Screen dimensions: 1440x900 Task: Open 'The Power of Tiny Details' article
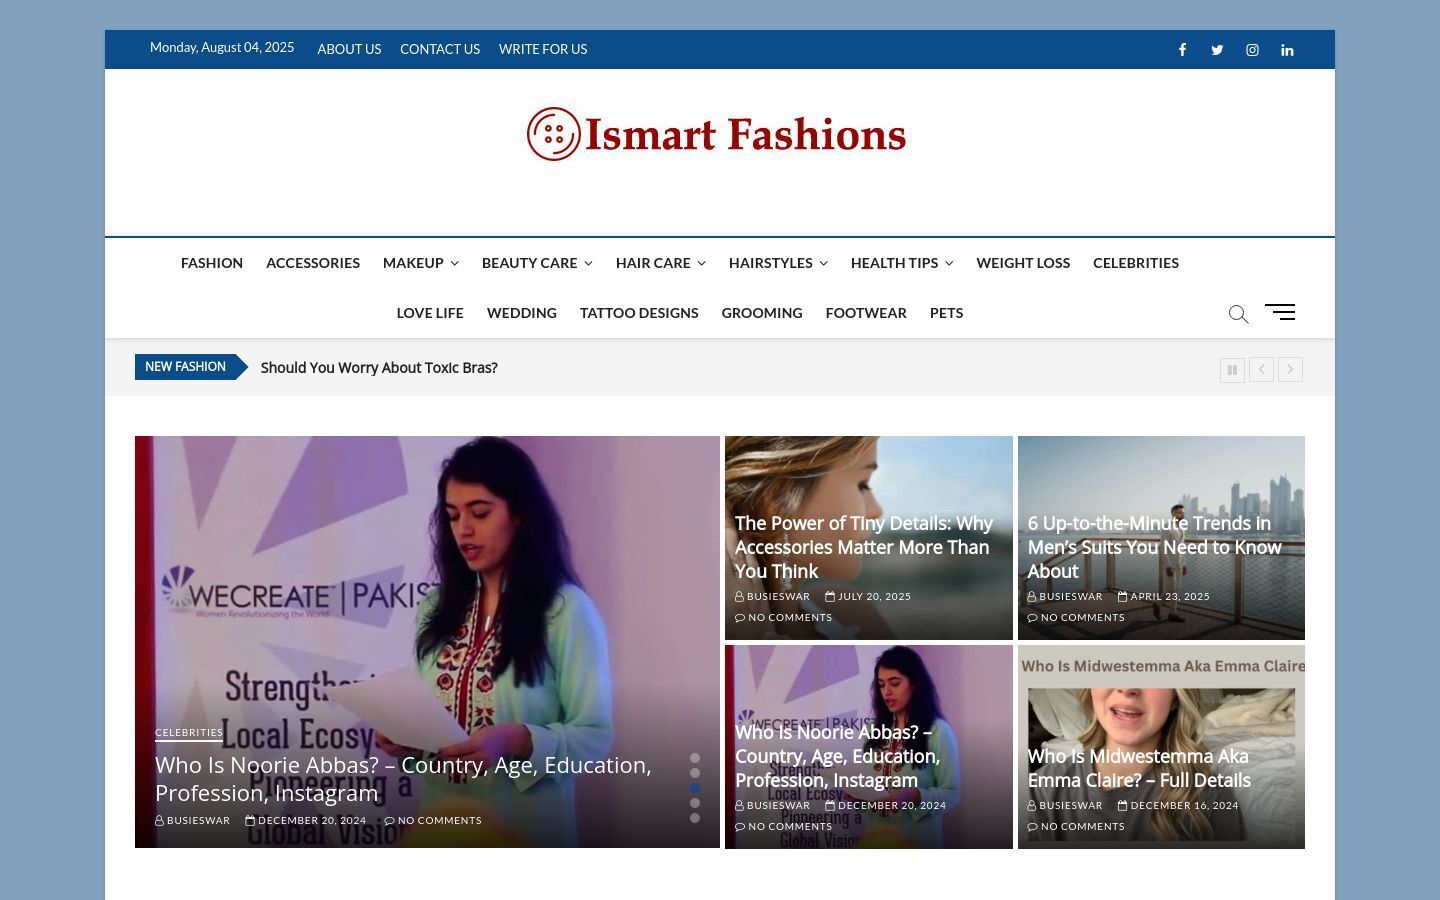coord(864,547)
